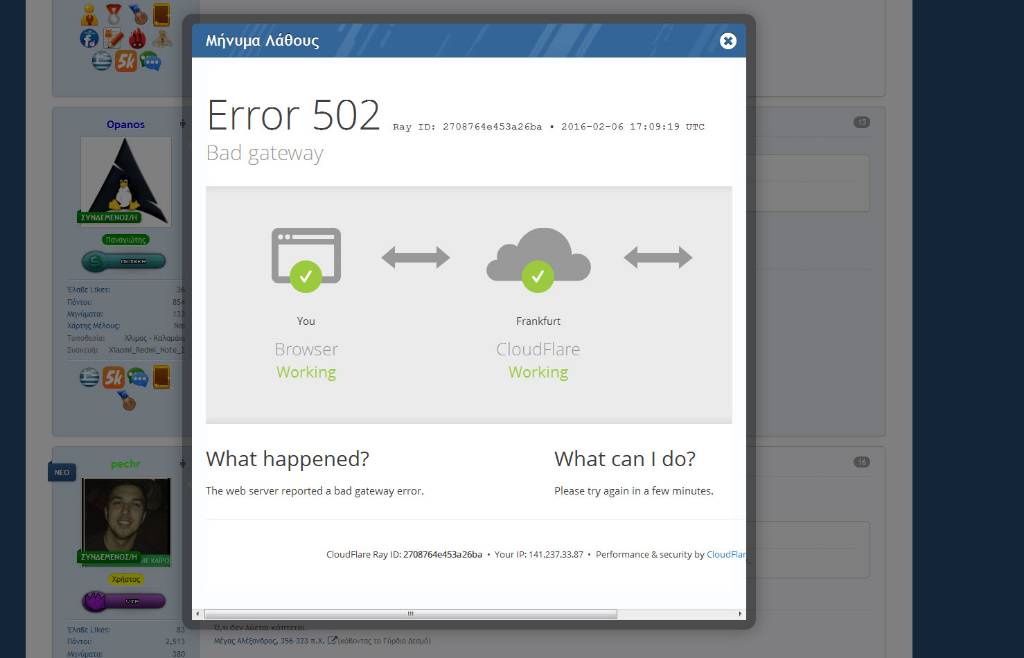
Task: Click the Frankfurt location label
Action: (538, 321)
